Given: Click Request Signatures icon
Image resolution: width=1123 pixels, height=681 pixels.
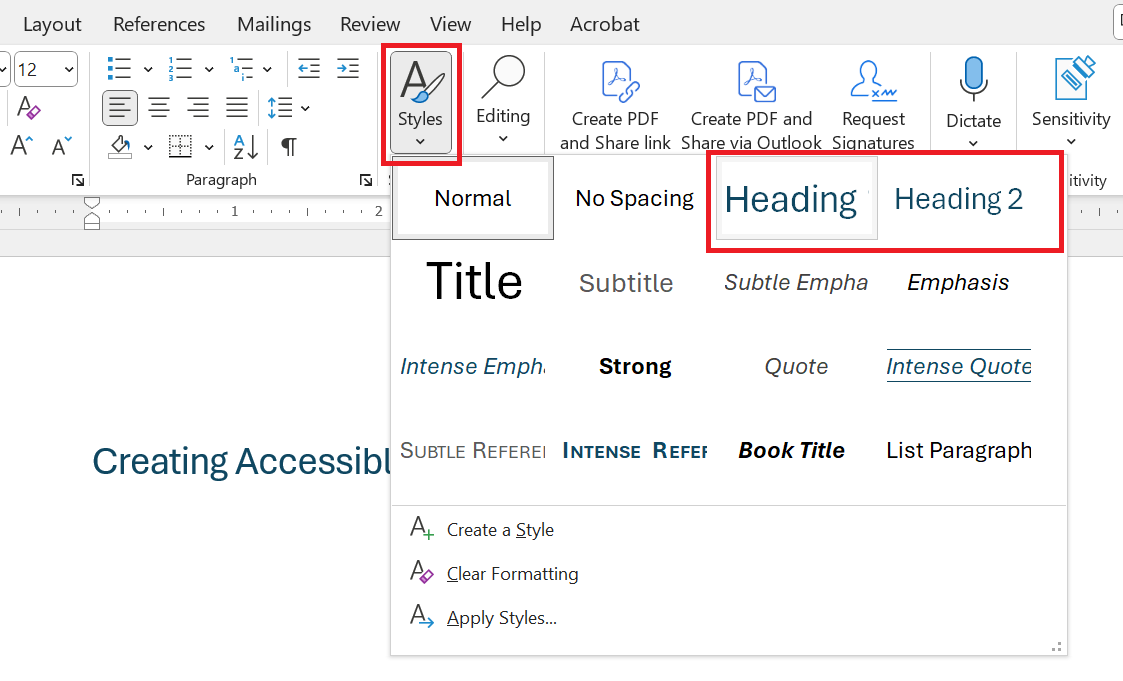Looking at the screenshot, I should tap(873, 79).
